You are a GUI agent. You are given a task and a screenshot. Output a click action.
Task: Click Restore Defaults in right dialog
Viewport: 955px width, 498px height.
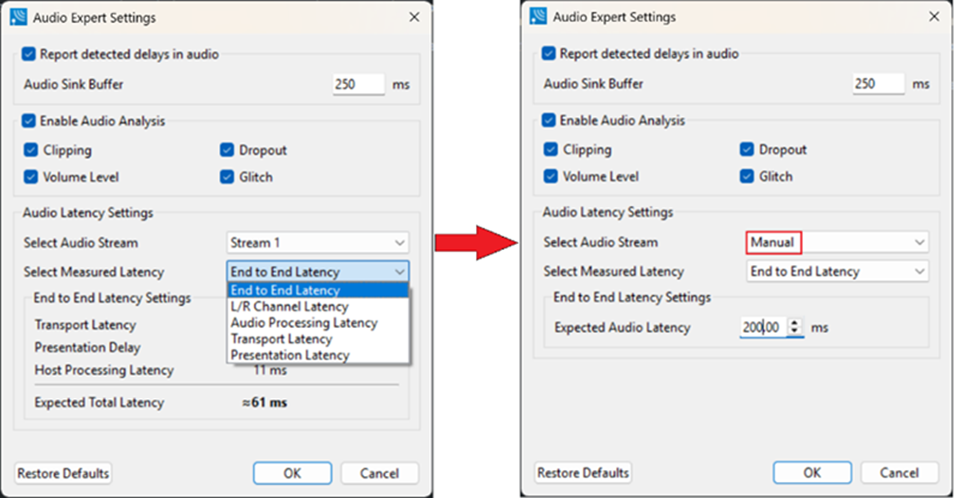pyautogui.click(x=583, y=472)
